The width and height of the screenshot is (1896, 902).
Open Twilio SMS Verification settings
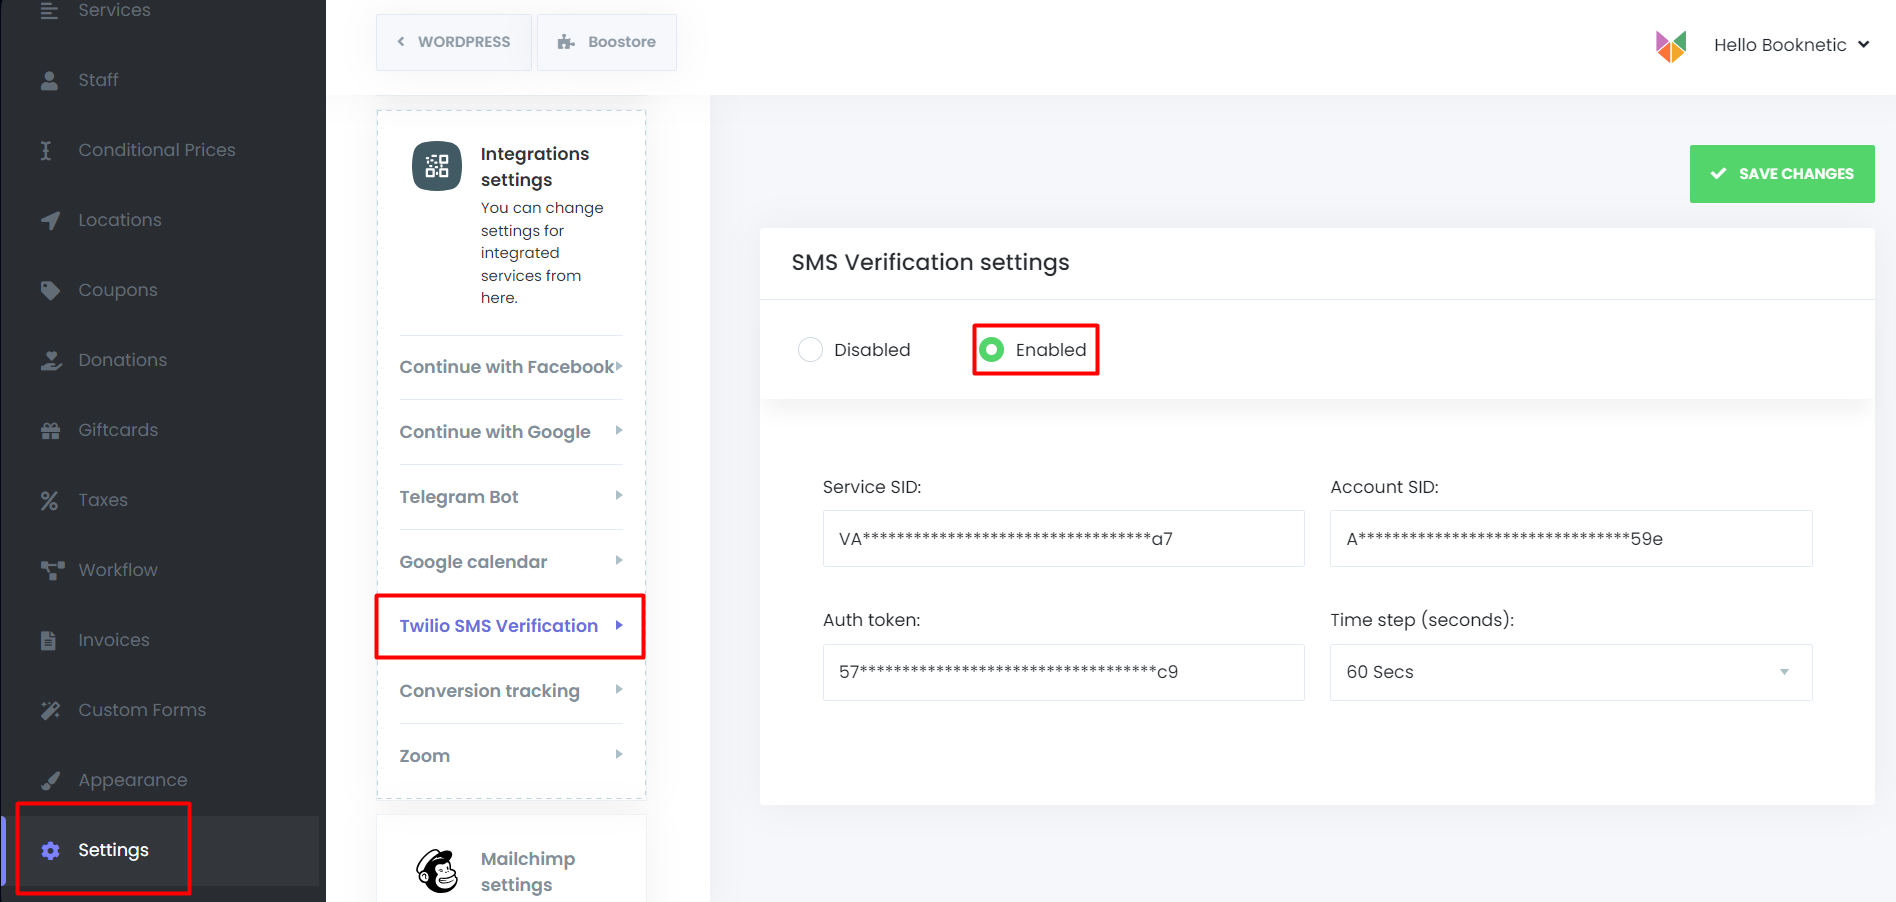click(499, 625)
